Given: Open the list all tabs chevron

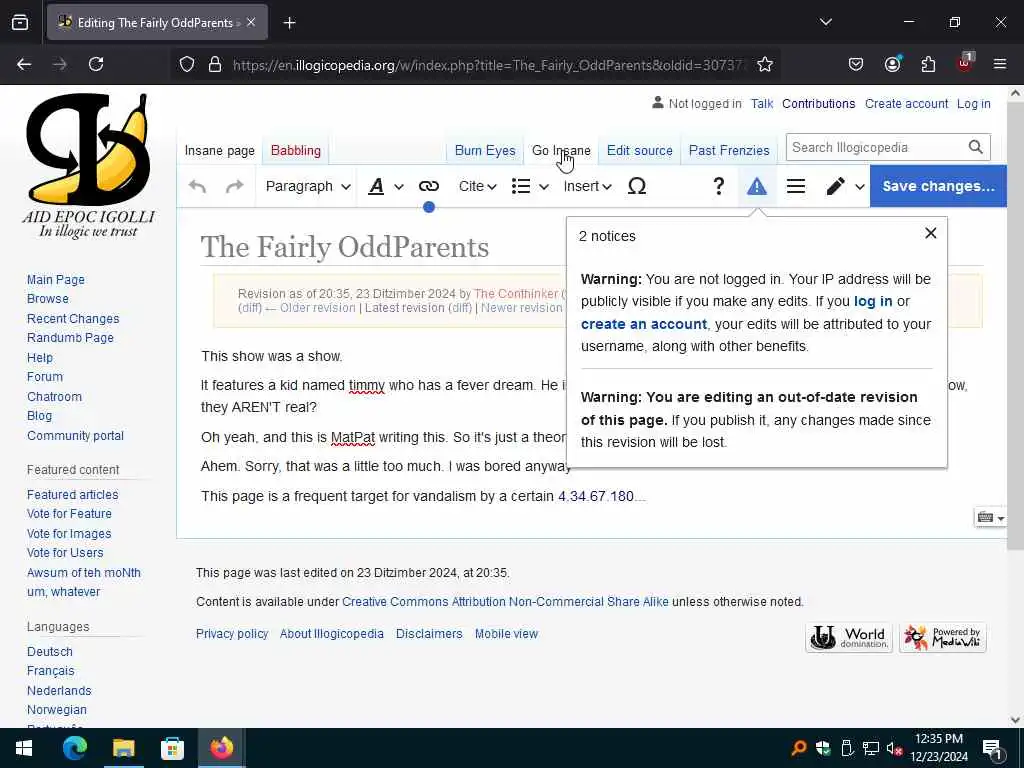Looking at the screenshot, I should click(825, 22).
